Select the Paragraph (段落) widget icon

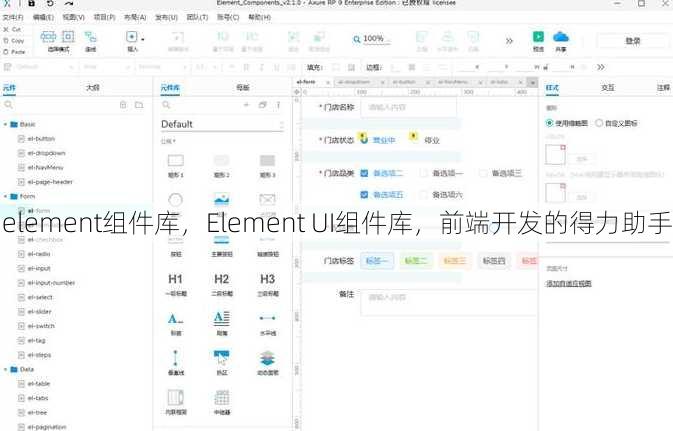tap(221, 318)
